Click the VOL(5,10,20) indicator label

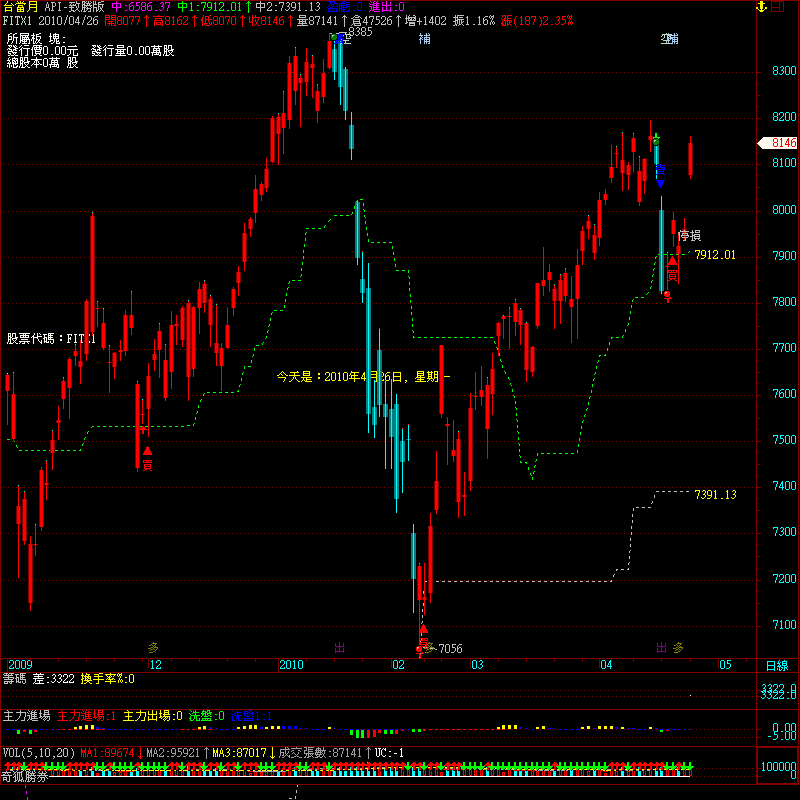click(x=38, y=751)
